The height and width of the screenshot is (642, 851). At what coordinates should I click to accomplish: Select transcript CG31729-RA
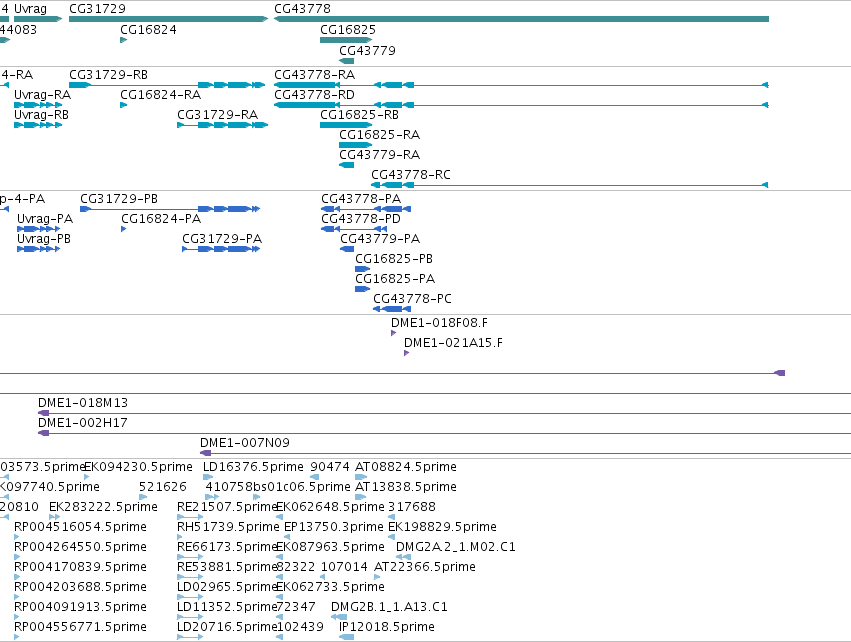(223, 125)
